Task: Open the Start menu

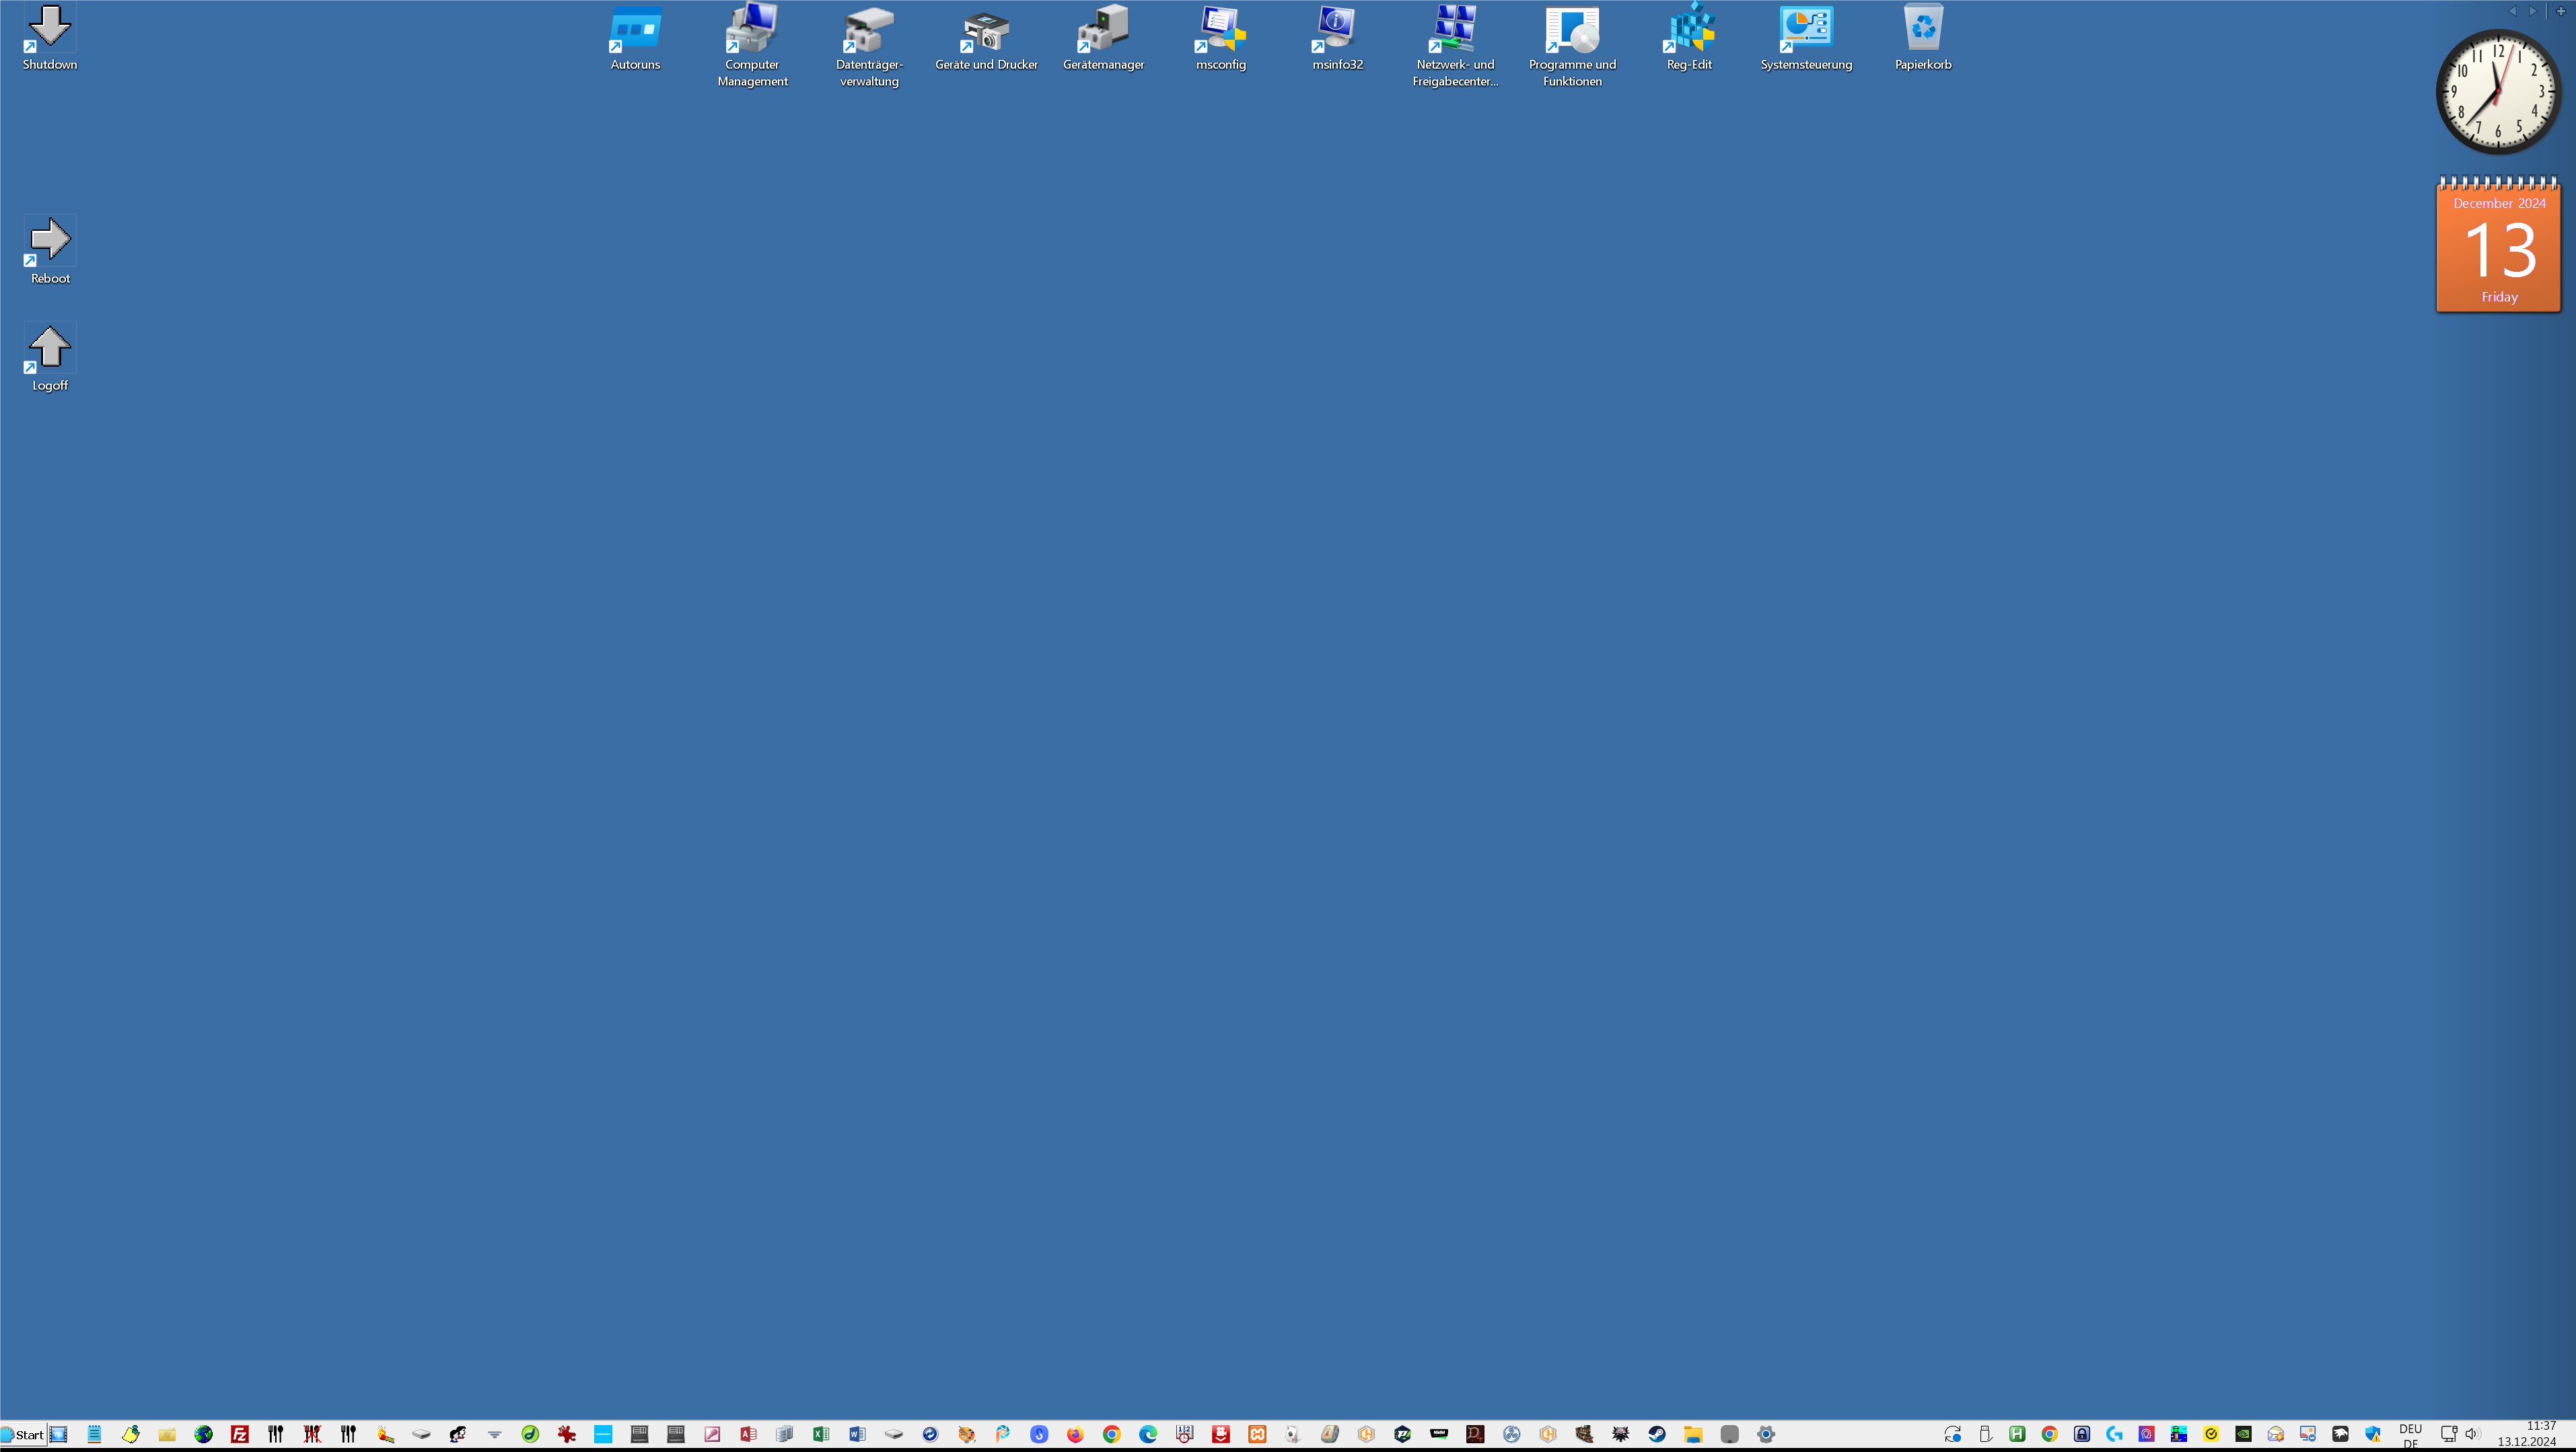Action: click(24, 1434)
